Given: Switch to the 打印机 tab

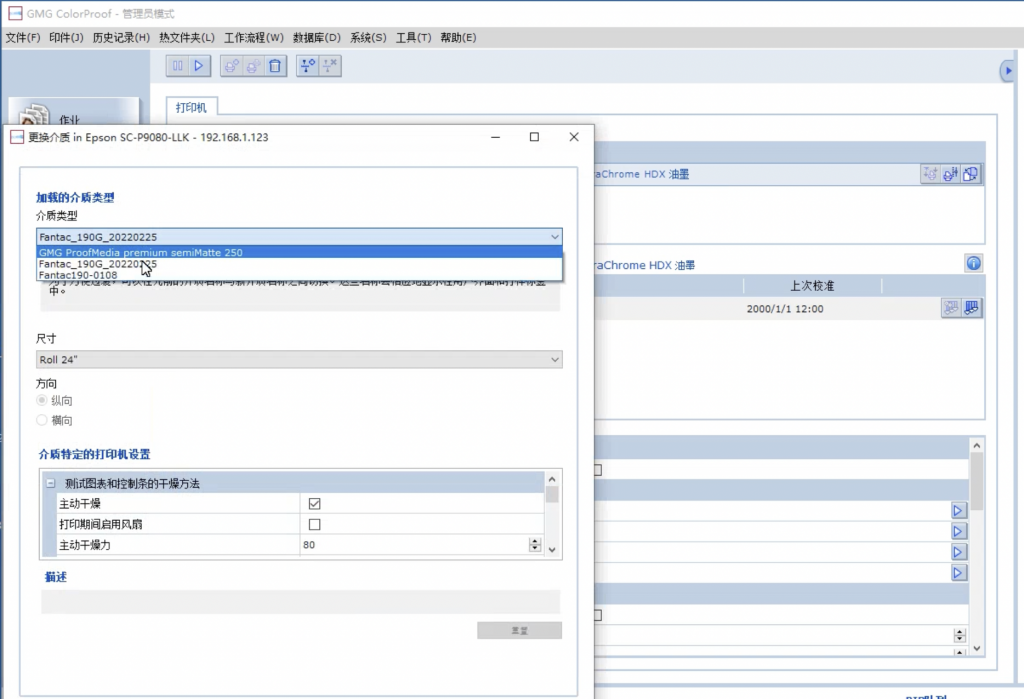Looking at the screenshot, I should tap(191, 107).
